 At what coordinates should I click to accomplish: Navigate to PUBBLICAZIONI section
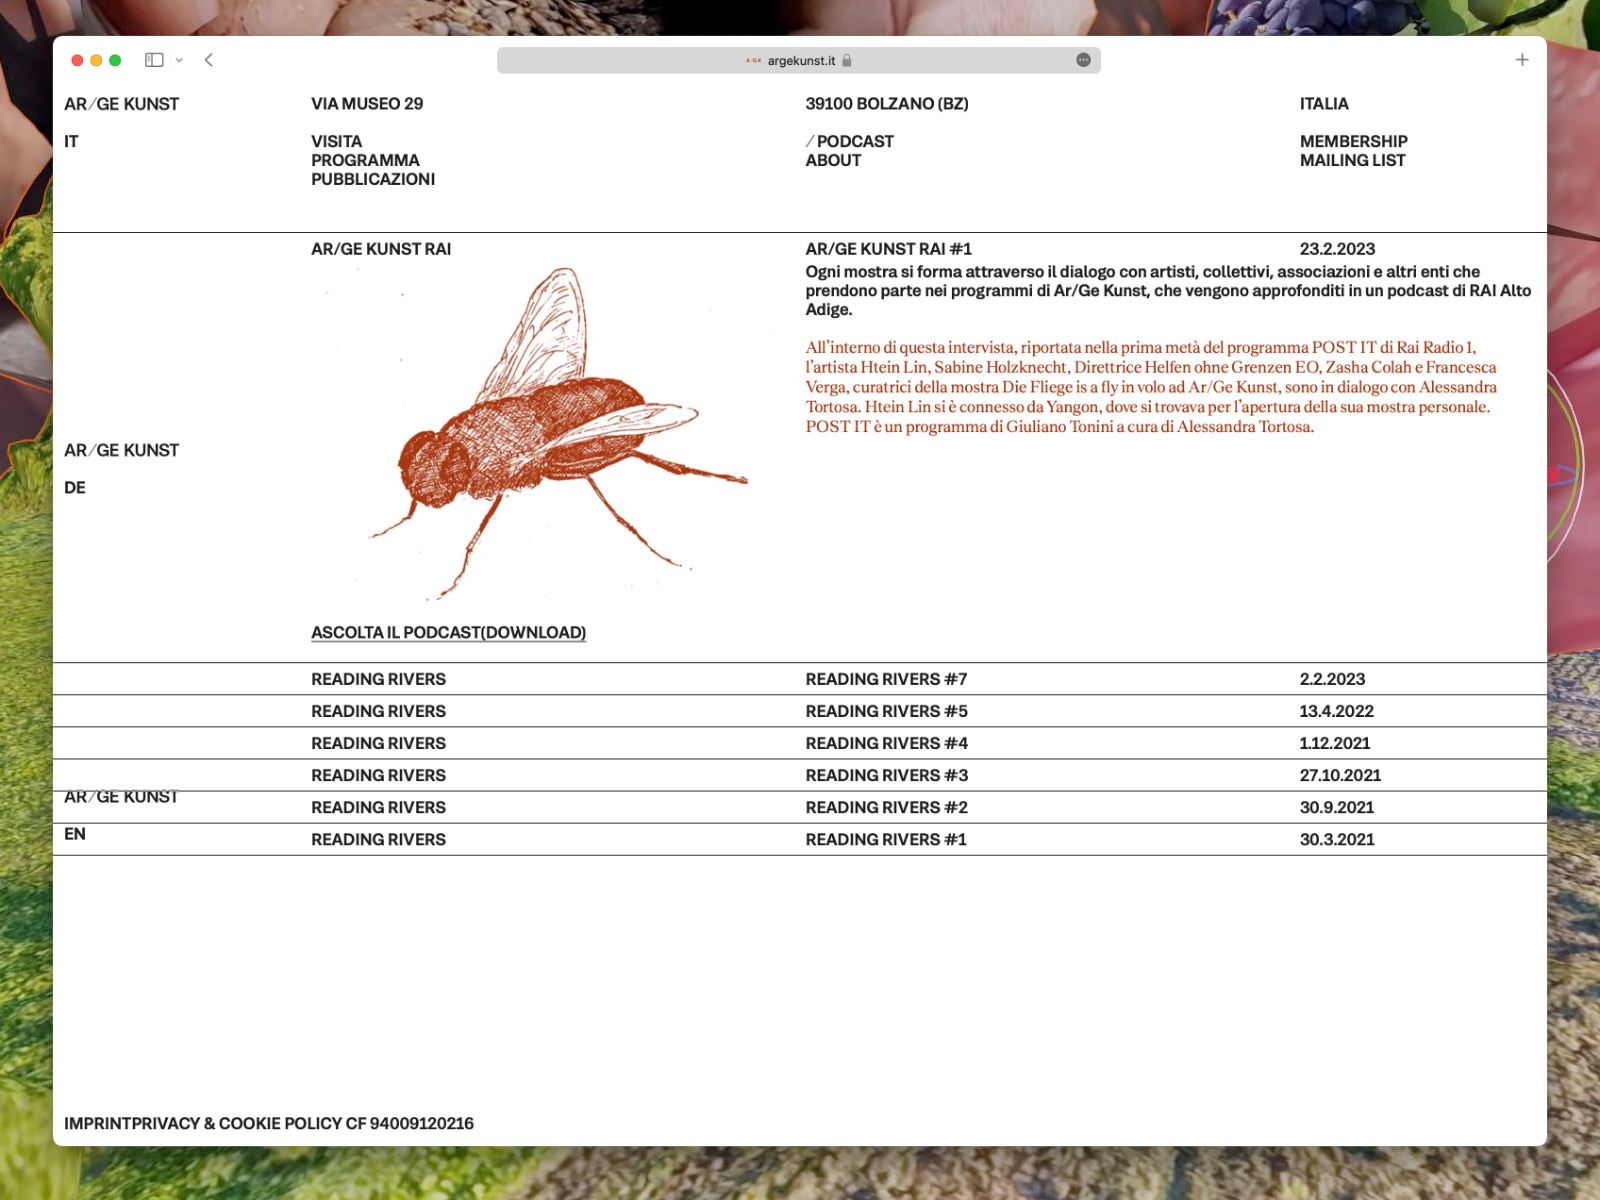[372, 180]
